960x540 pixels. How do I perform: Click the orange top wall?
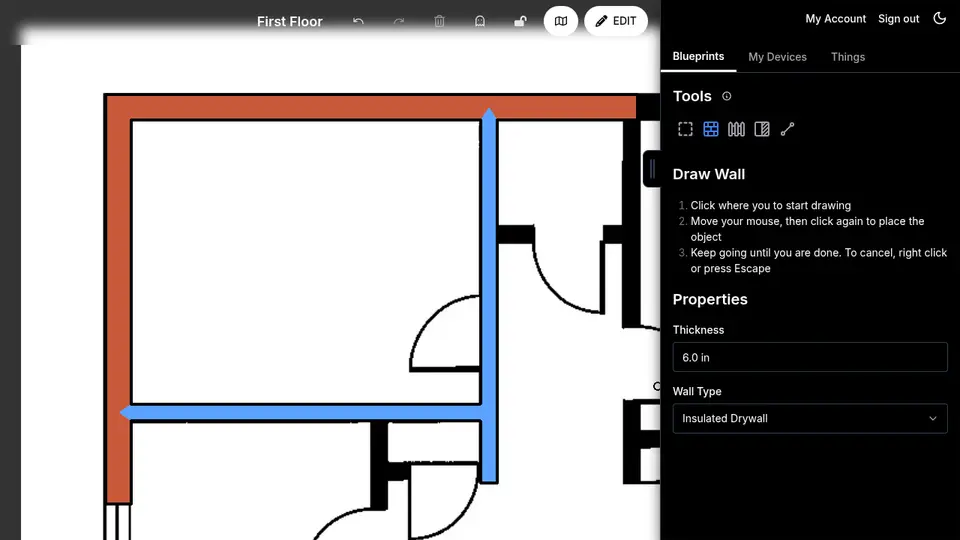pyautogui.click(x=371, y=107)
